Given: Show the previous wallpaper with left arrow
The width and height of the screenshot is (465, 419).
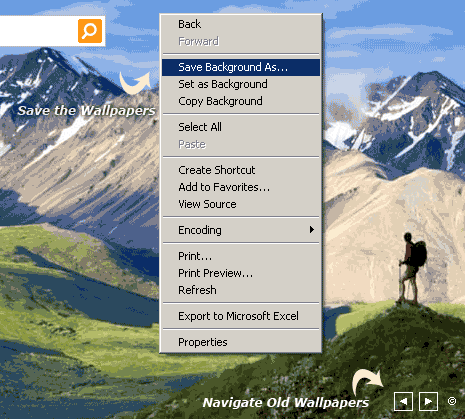Looking at the screenshot, I should point(403,401).
